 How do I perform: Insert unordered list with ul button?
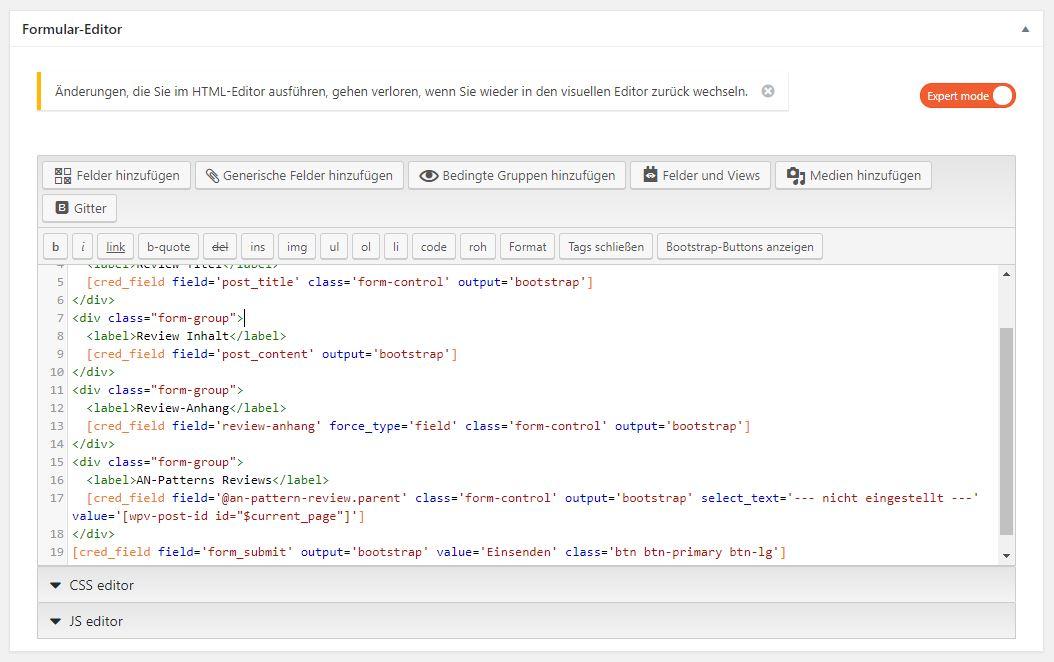click(334, 247)
